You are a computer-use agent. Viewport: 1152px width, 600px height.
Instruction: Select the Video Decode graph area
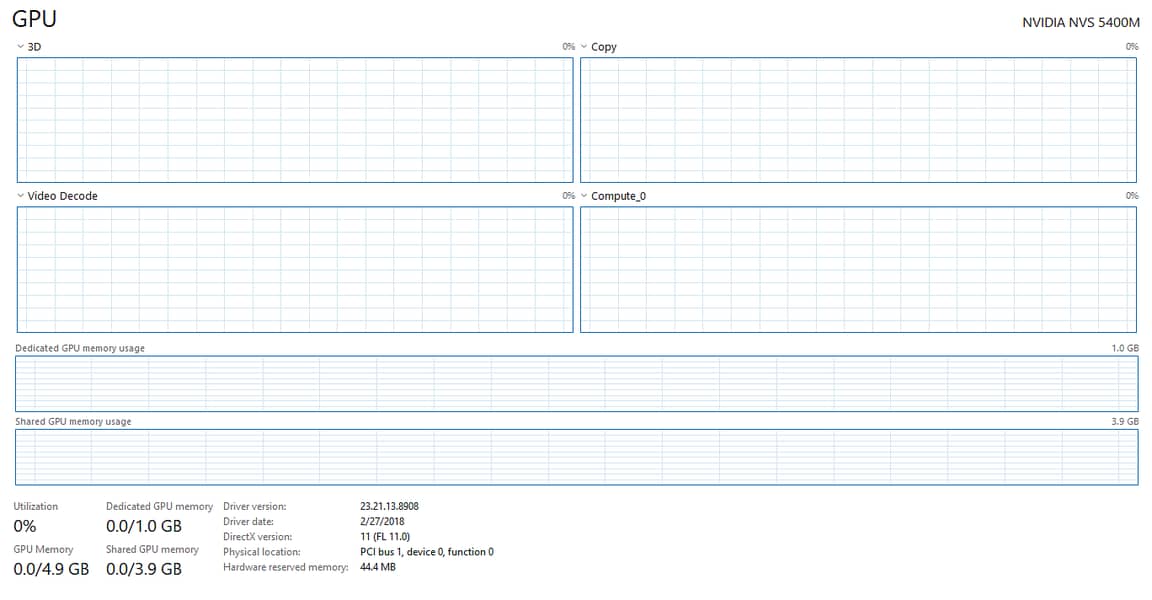[x=295, y=269]
